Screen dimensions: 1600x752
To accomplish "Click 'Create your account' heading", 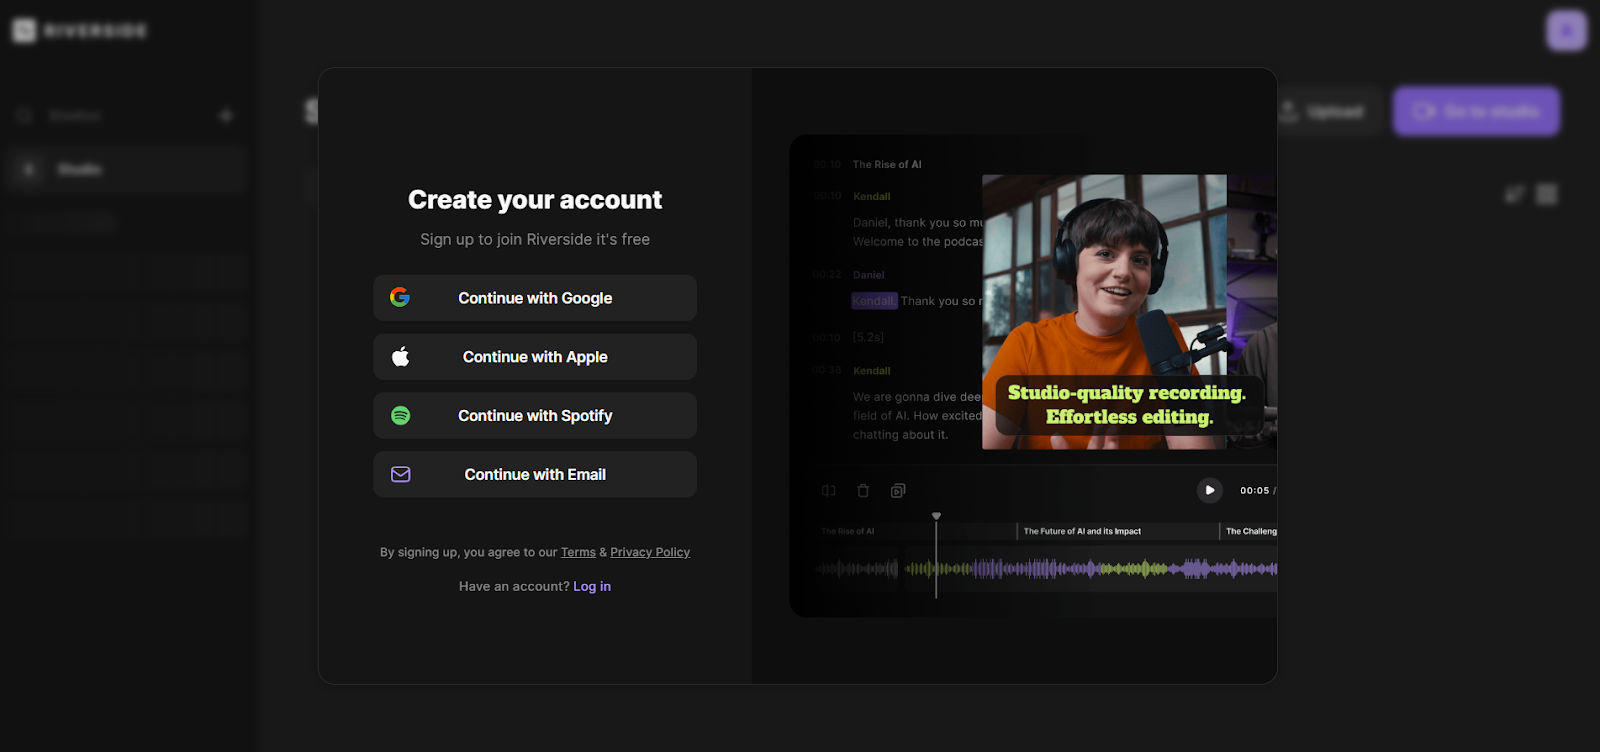I will point(535,200).
